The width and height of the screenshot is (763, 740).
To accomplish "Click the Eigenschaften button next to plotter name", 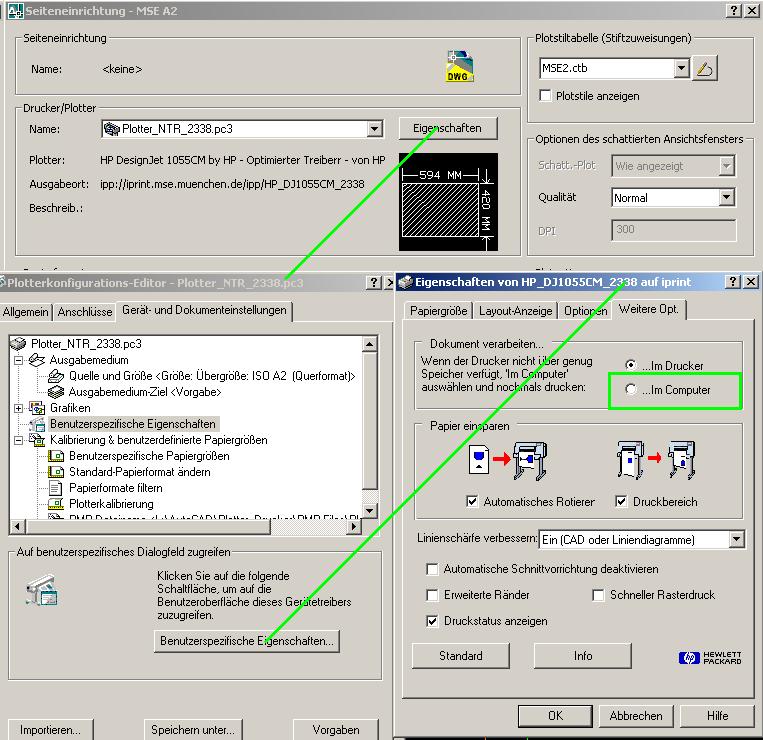I will 447,128.
